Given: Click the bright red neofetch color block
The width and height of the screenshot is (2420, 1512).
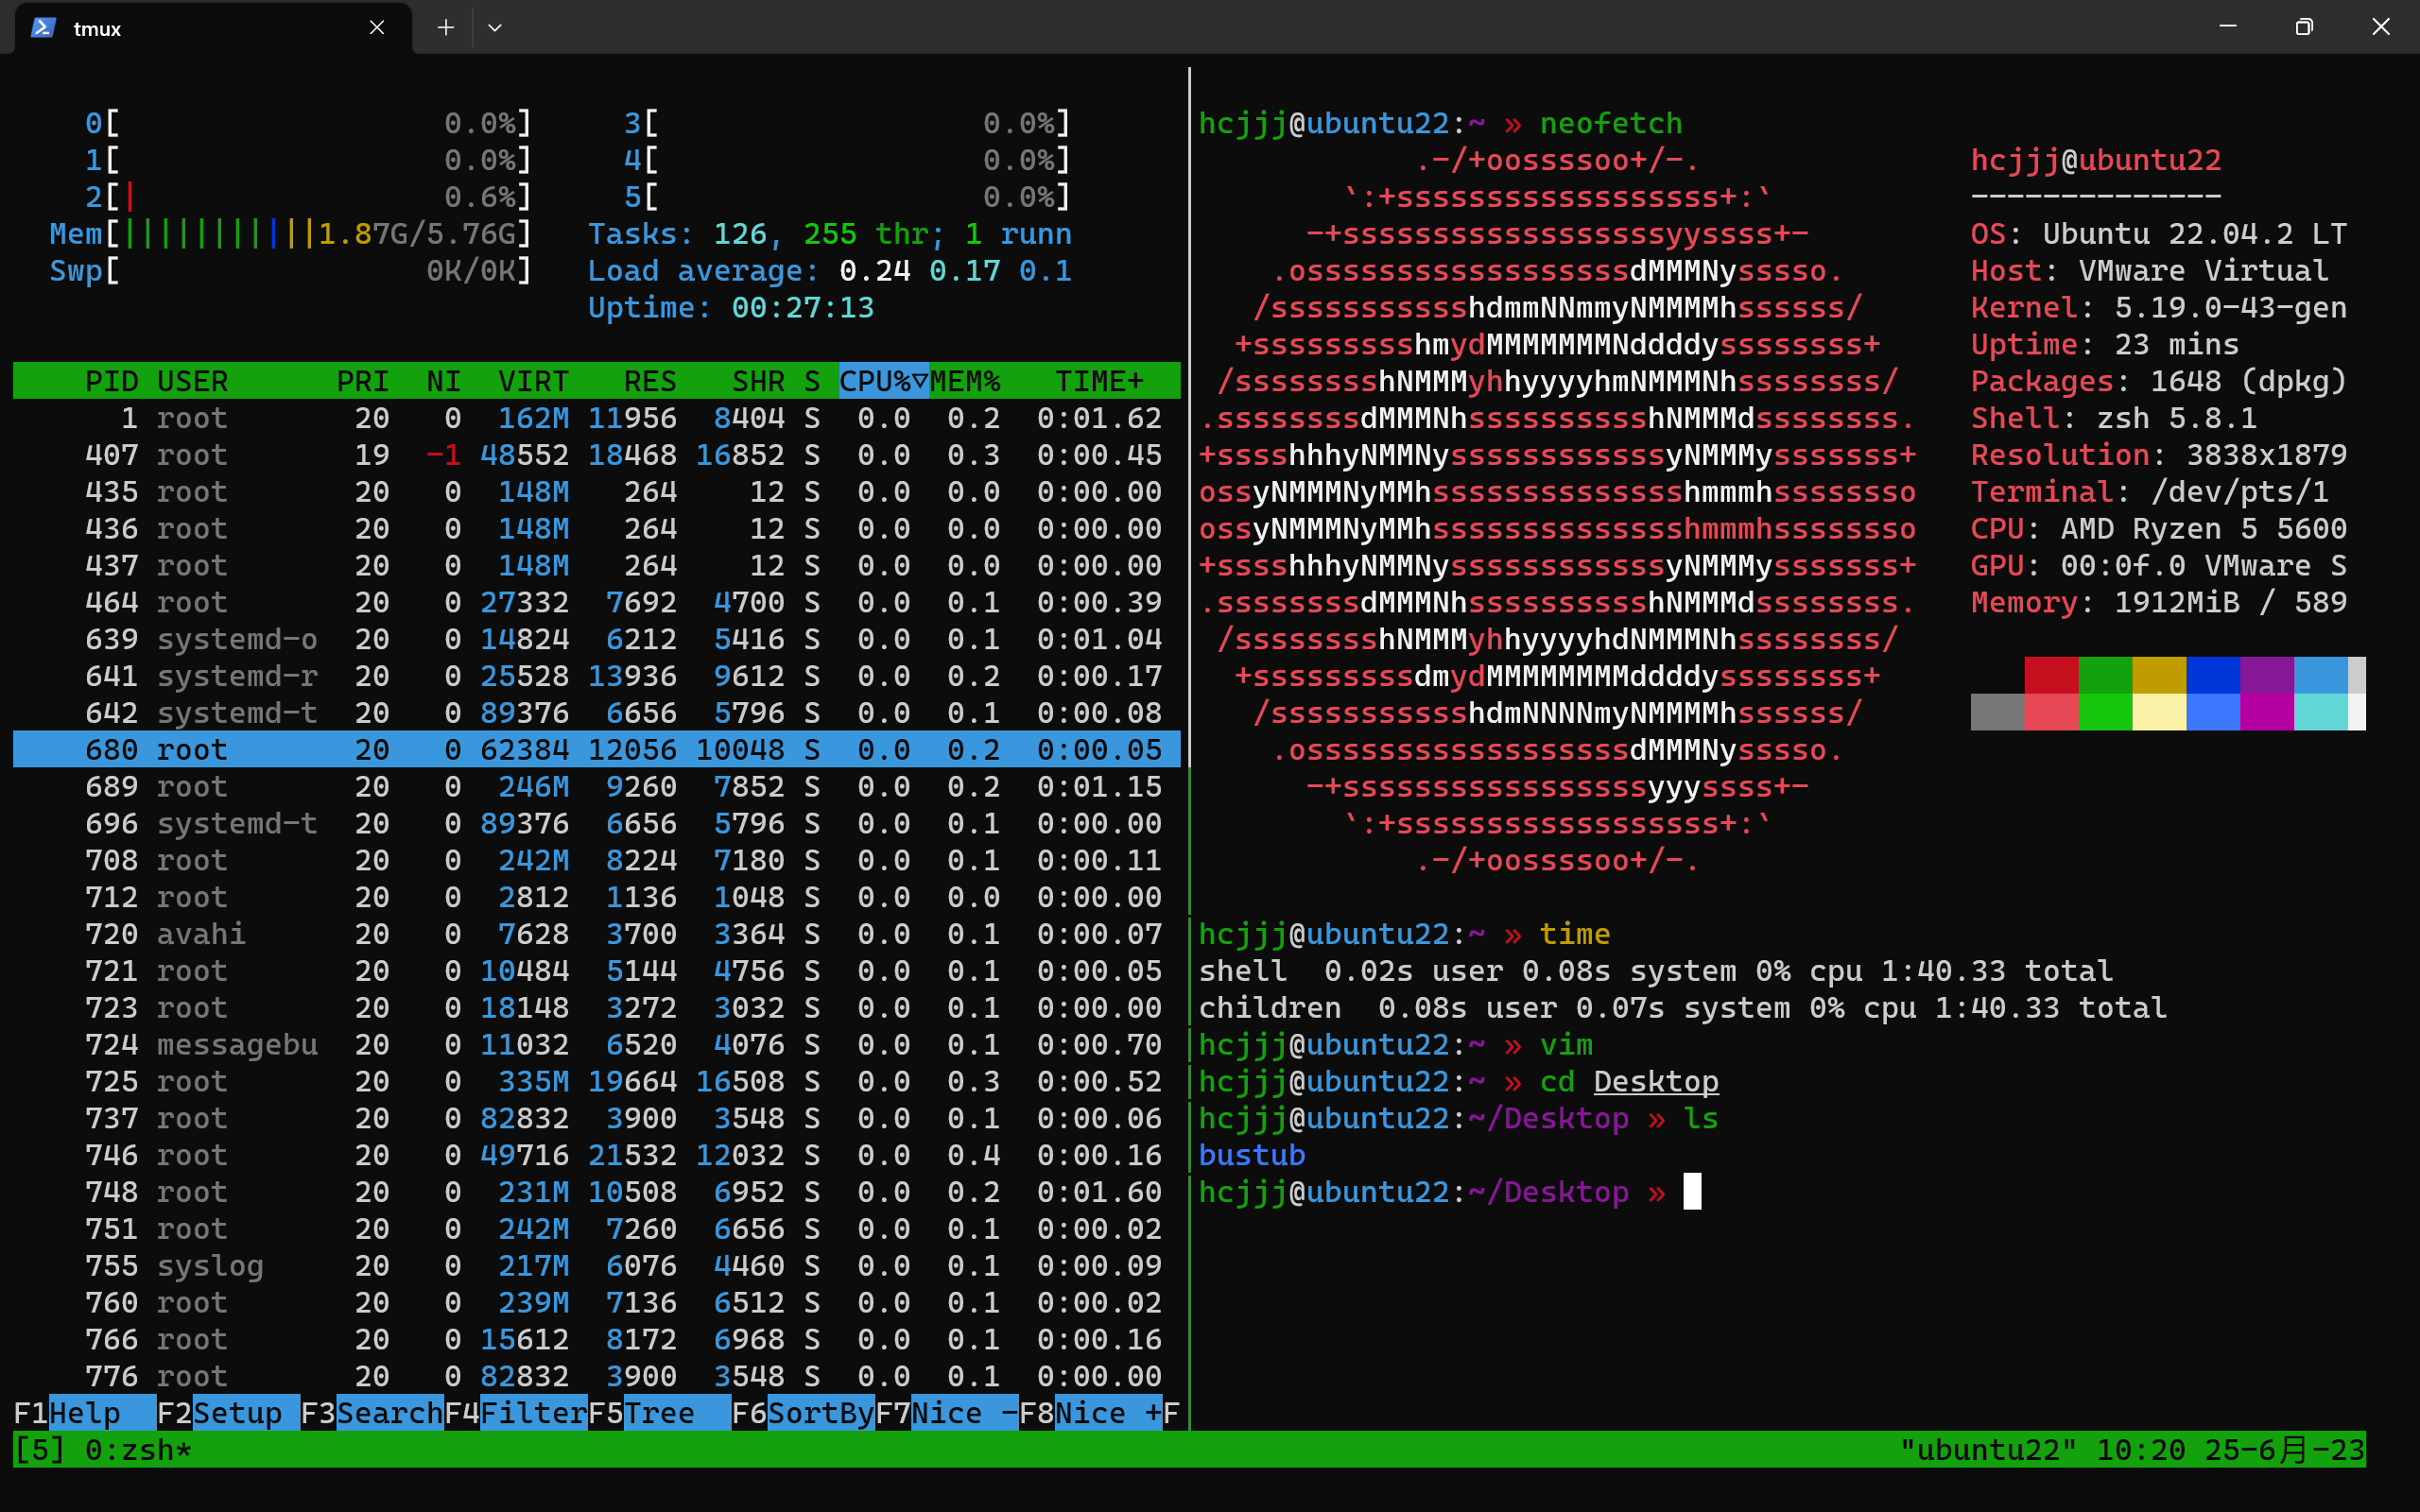Looking at the screenshot, I should point(2051,712).
